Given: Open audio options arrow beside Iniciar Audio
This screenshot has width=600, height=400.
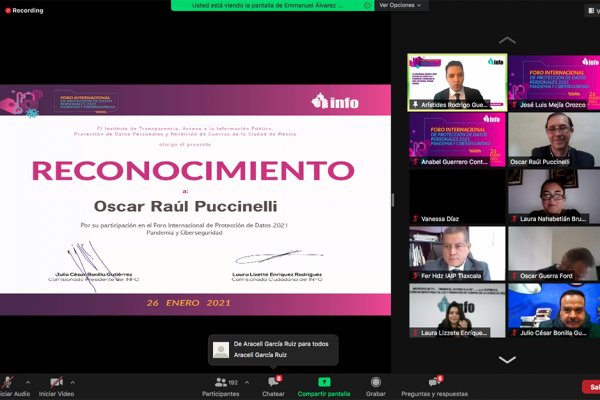Looking at the screenshot, I should tap(28, 382).
